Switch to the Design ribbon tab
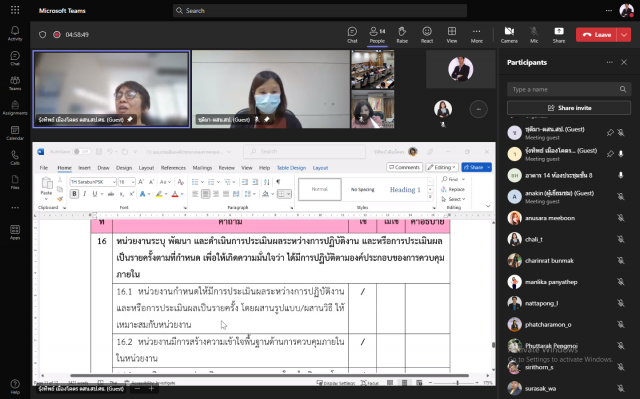 point(124,168)
